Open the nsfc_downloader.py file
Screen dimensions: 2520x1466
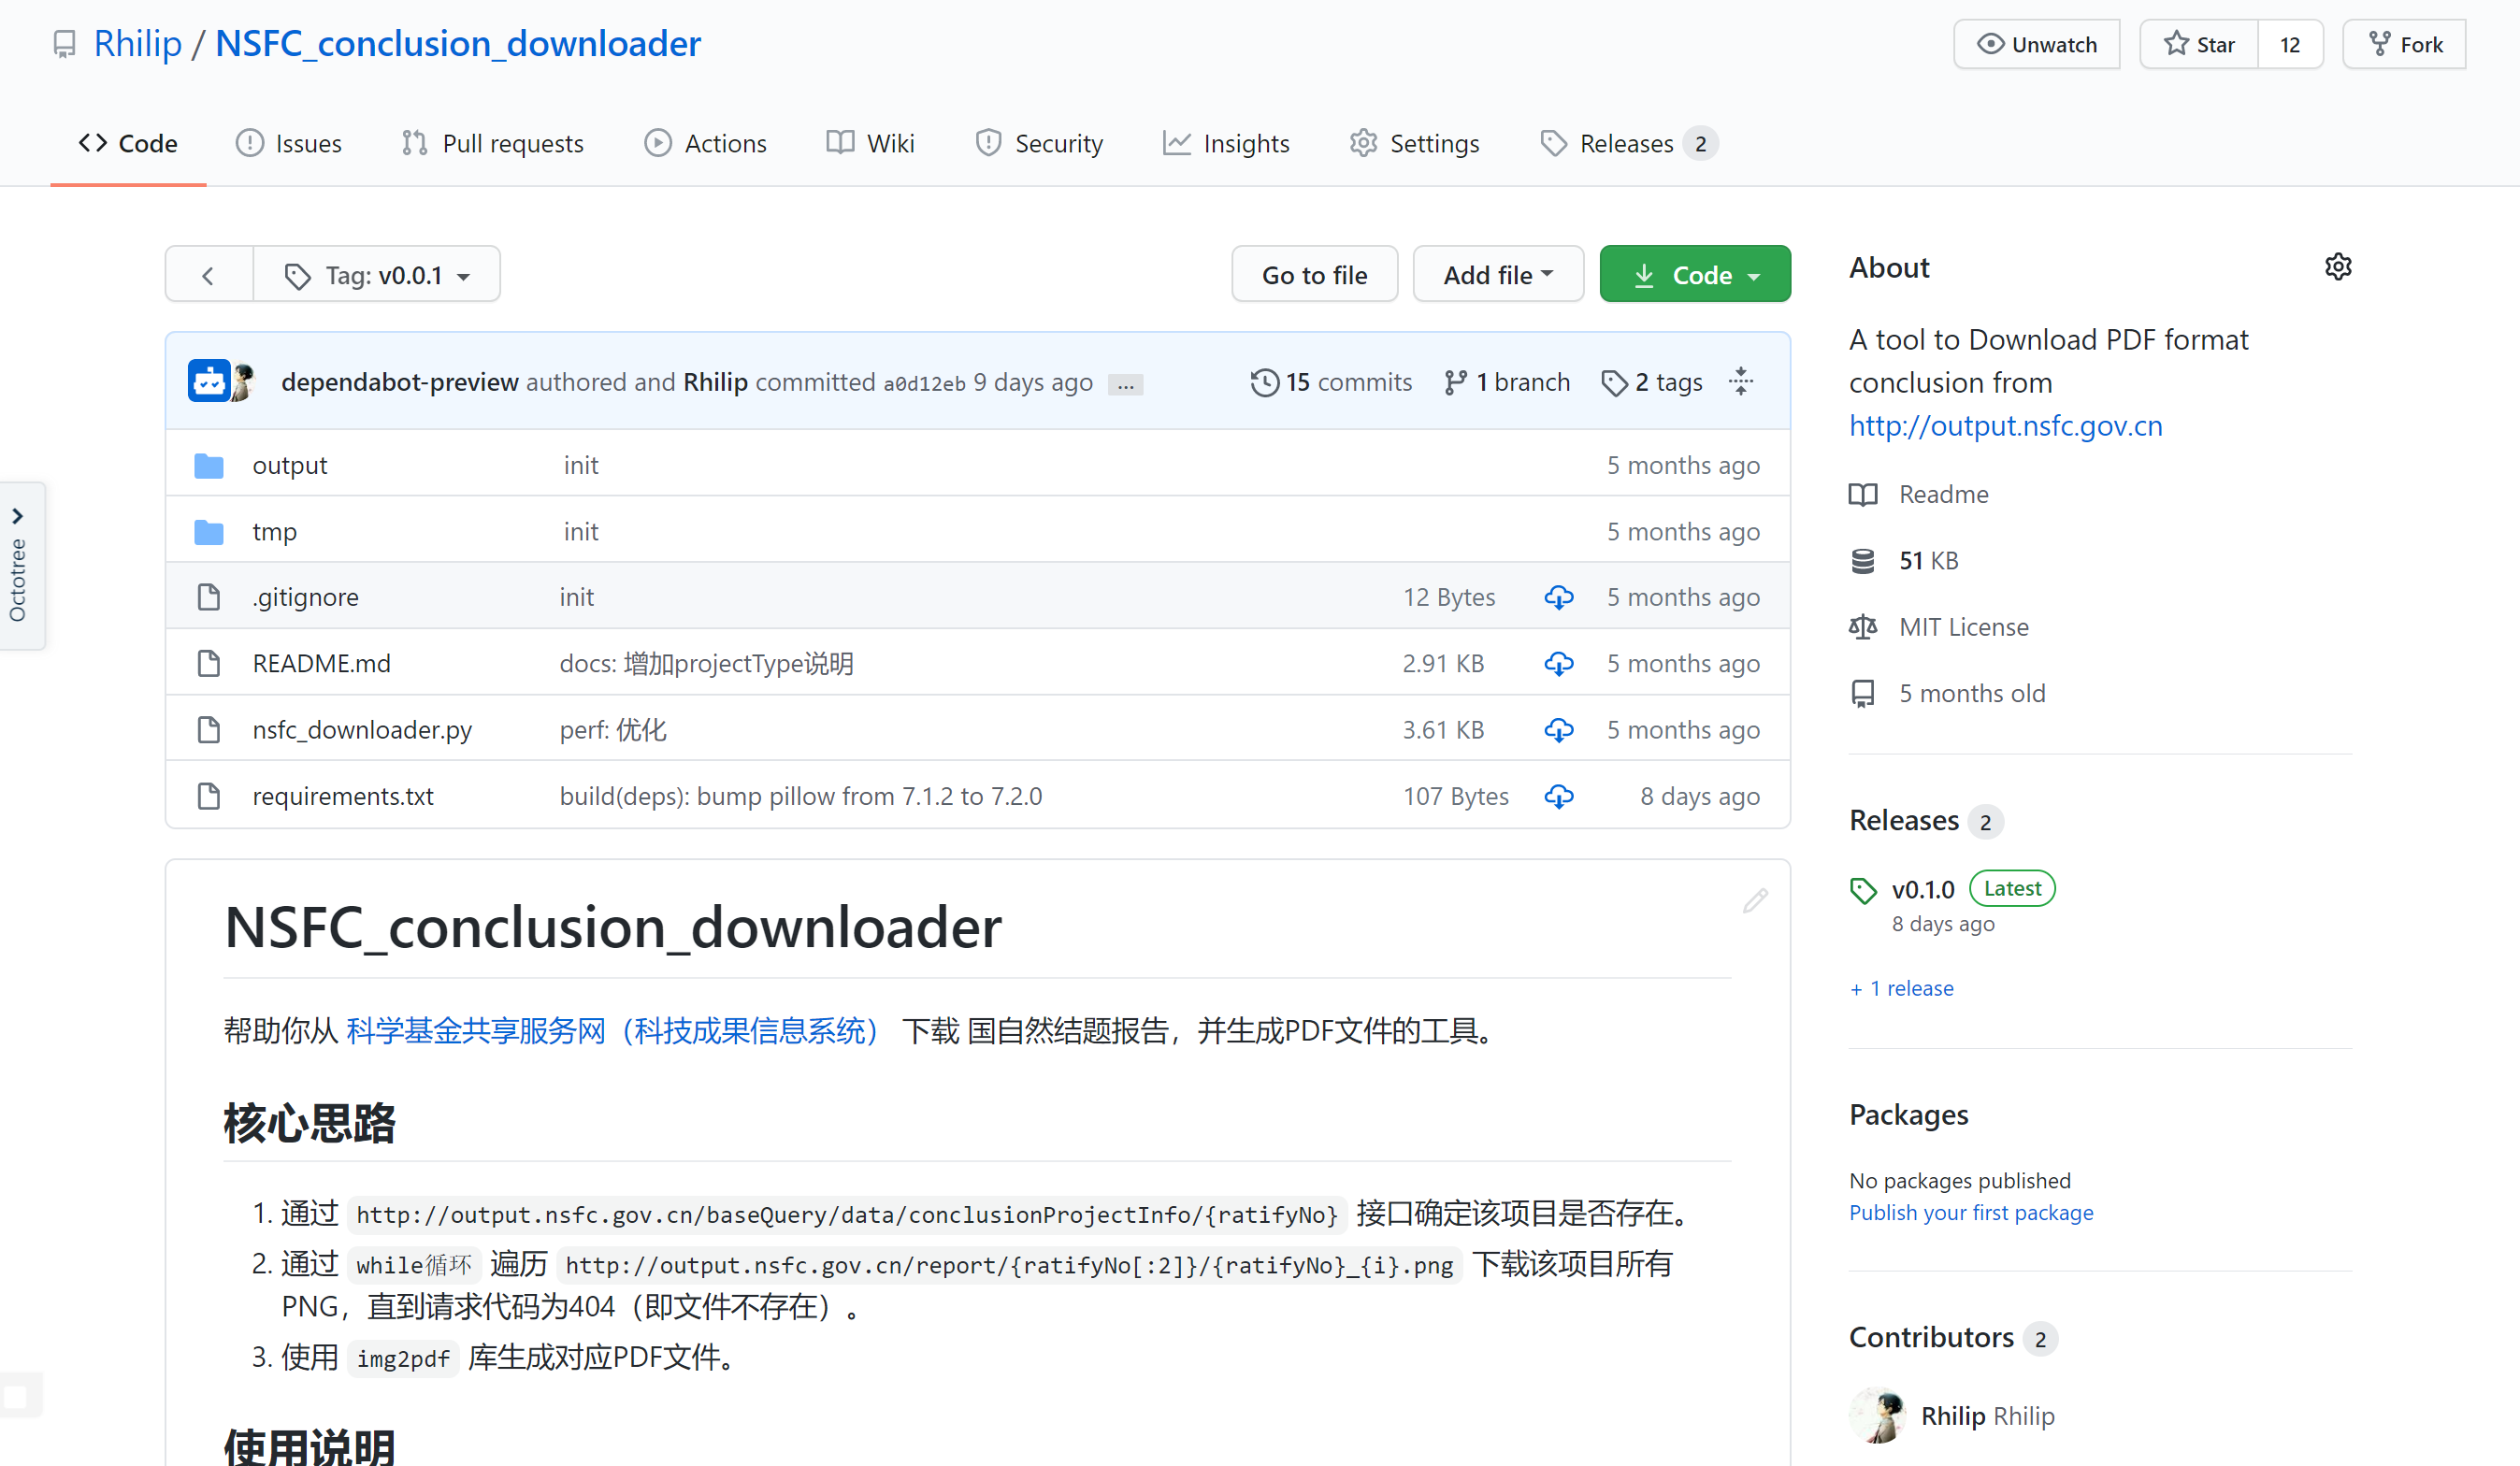[x=362, y=730]
